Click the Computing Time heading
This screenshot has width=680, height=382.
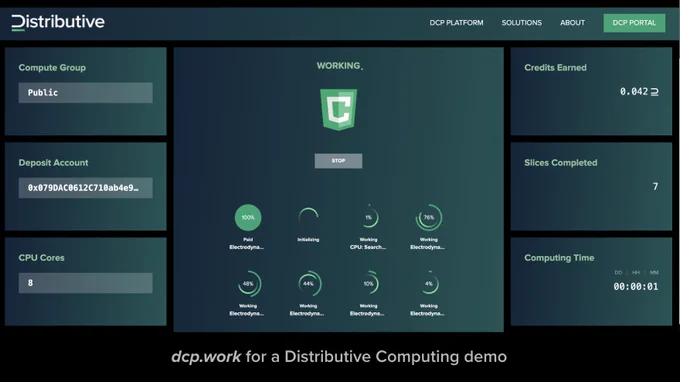pyautogui.click(x=559, y=258)
